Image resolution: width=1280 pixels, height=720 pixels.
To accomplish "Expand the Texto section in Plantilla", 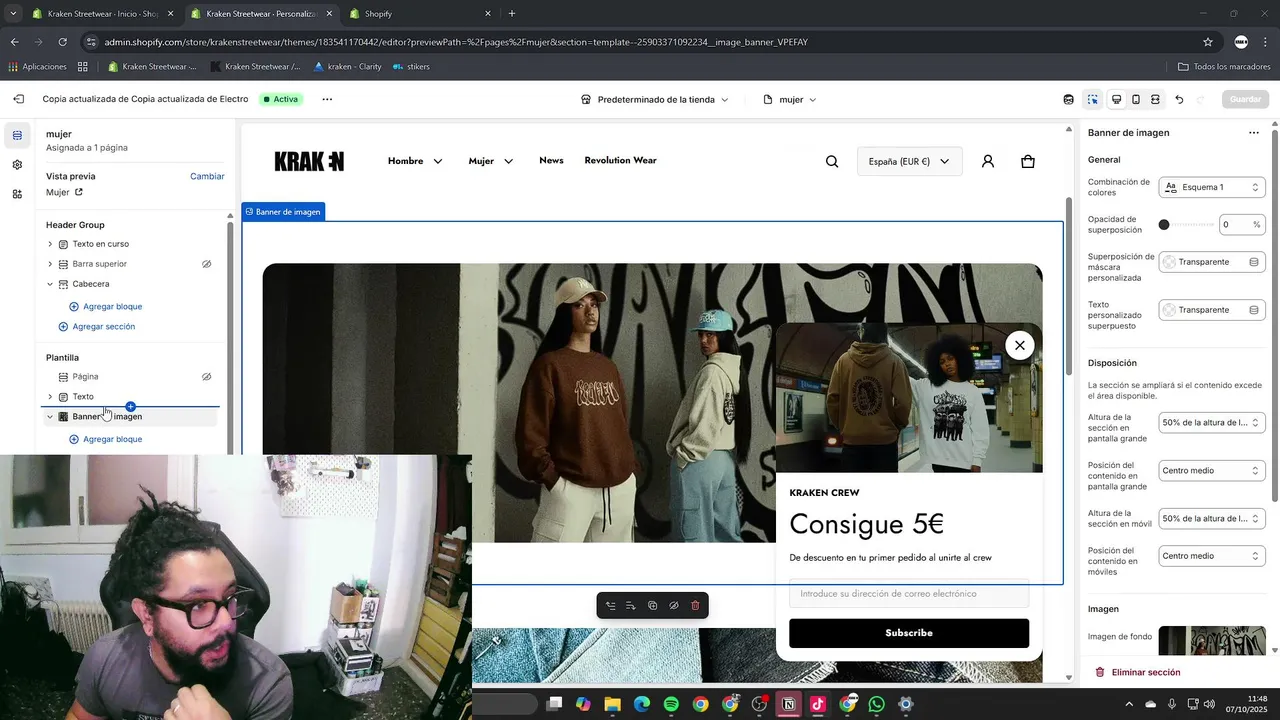I will click(x=50, y=397).
